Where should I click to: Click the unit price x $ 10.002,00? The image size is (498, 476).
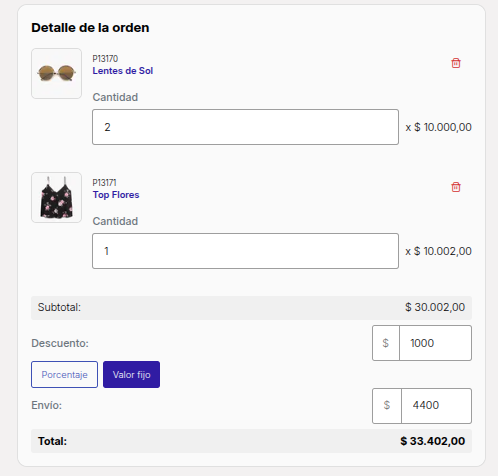[x=438, y=251]
